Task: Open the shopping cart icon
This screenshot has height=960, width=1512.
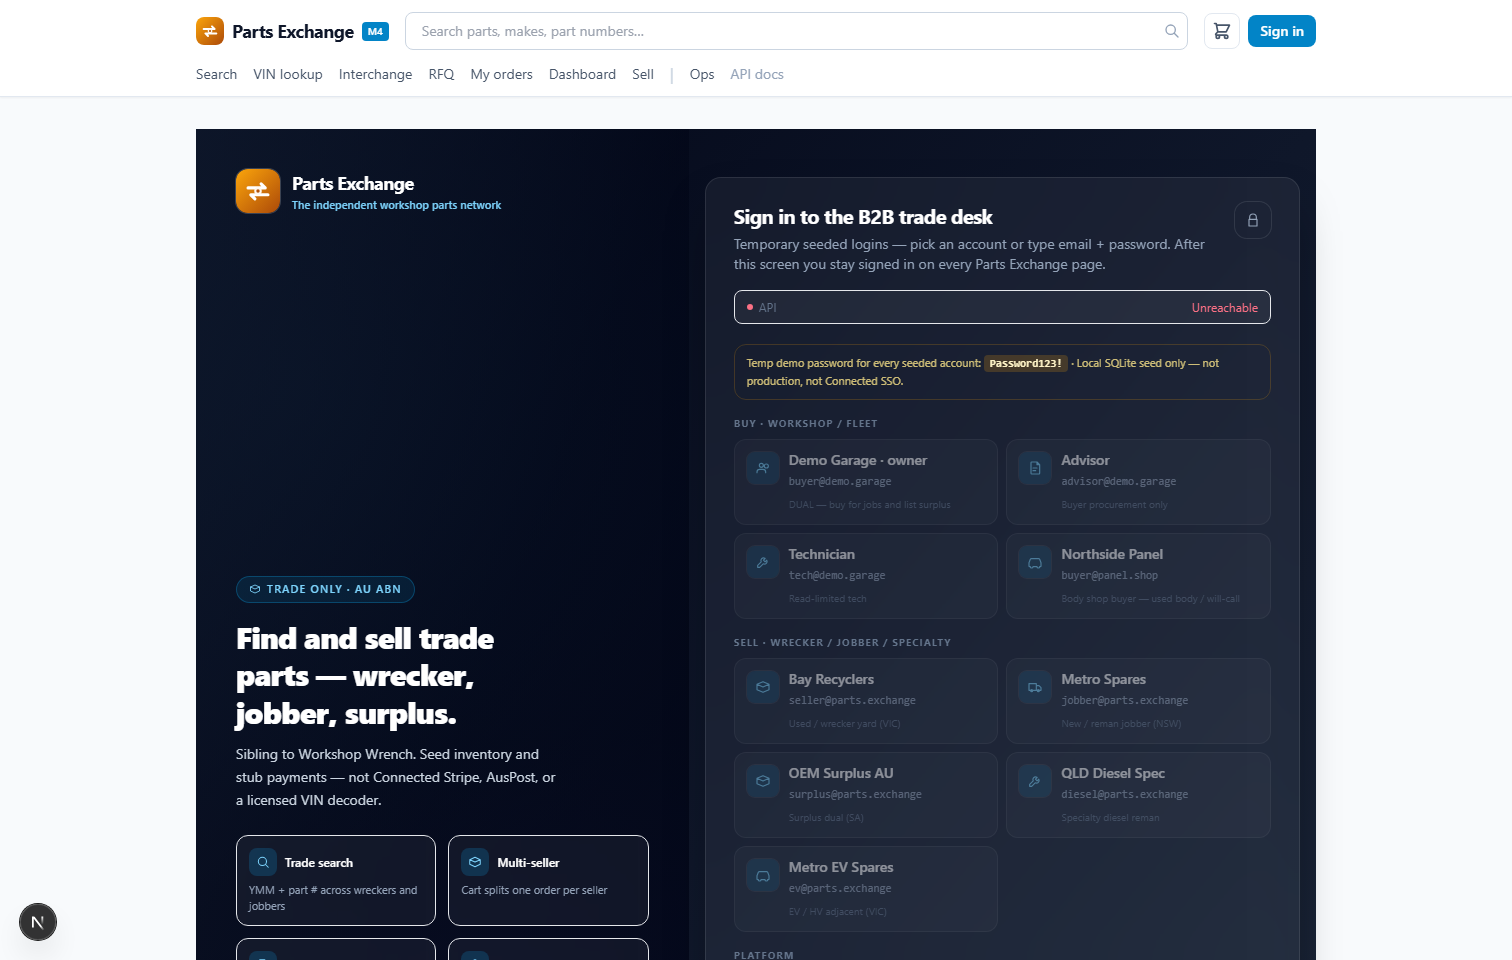Action: pyautogui.click(x=1222, y=31)
